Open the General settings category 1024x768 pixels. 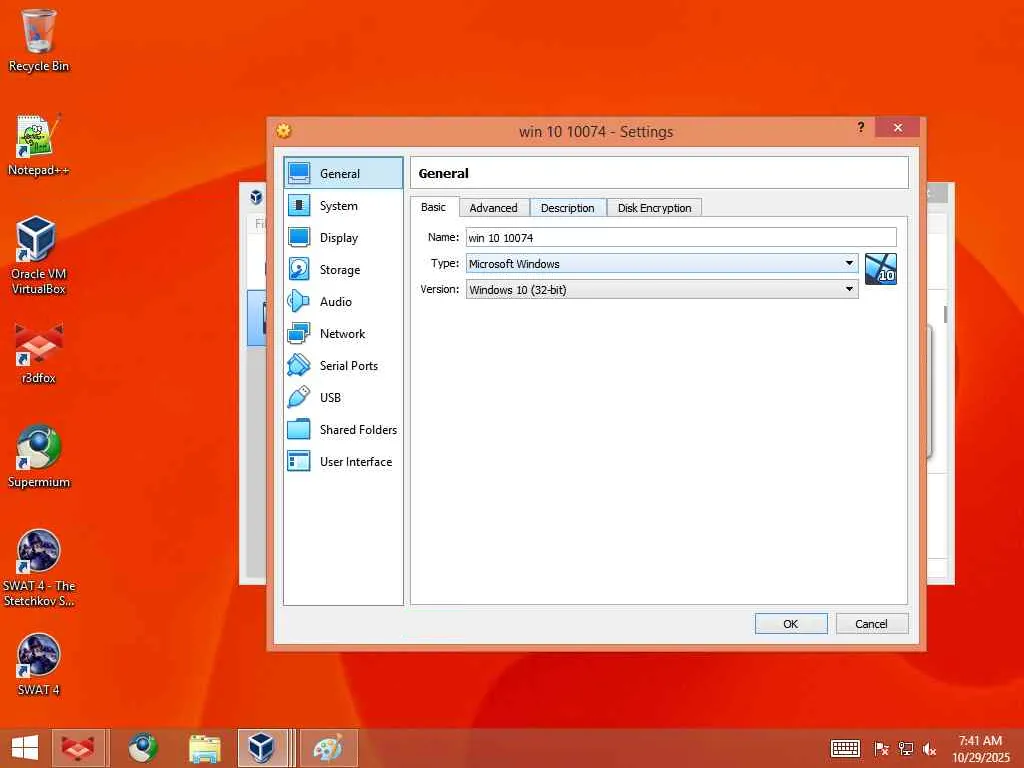pos(344,173)
